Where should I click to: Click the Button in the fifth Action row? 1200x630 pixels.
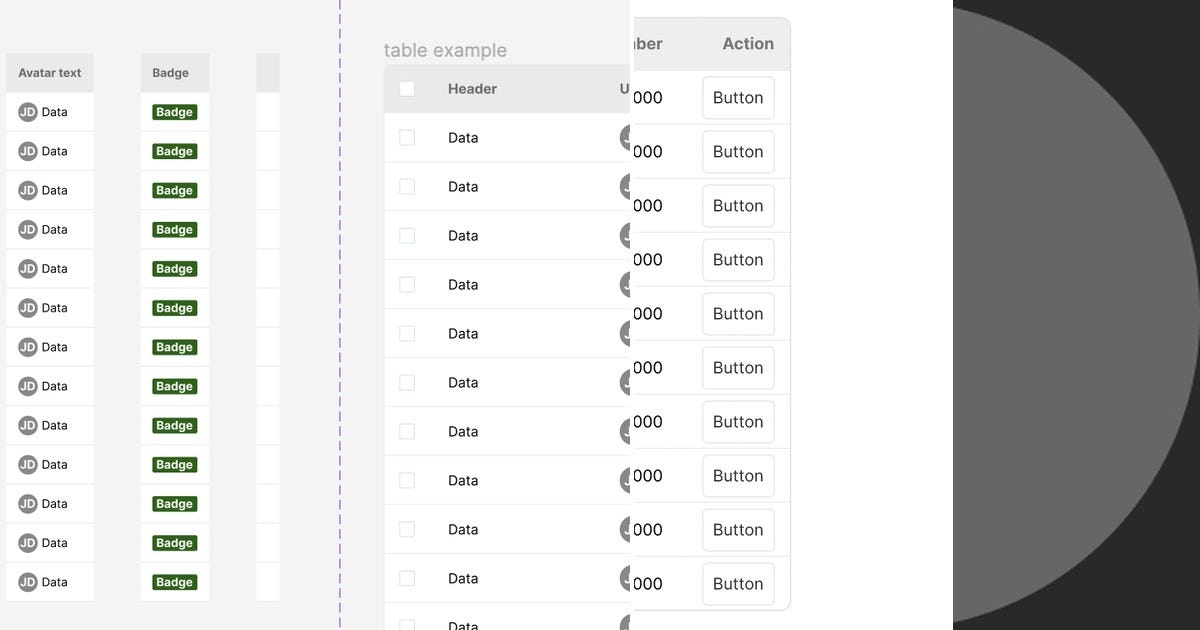click(738, 313)
